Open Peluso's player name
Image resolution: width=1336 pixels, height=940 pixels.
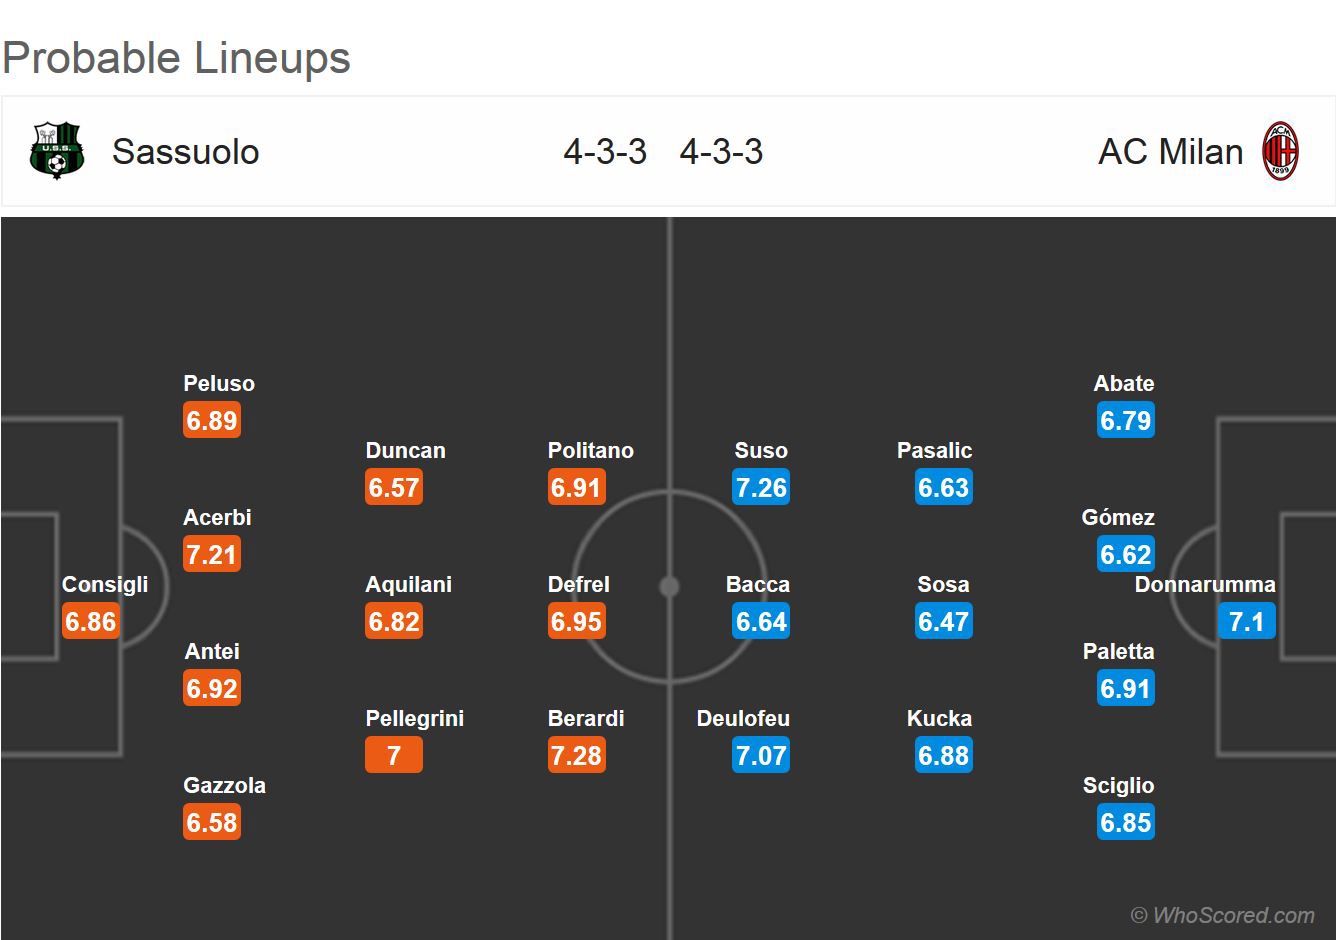point(219,383)
